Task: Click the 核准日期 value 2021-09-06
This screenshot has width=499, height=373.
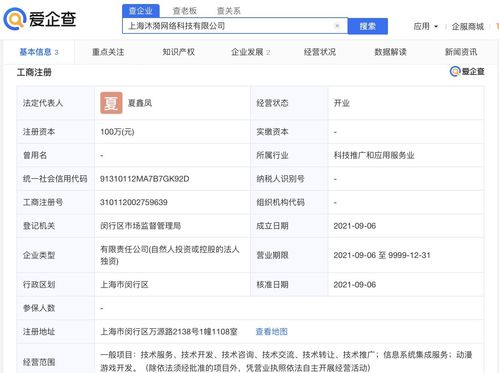Action: tap(355, 285)
